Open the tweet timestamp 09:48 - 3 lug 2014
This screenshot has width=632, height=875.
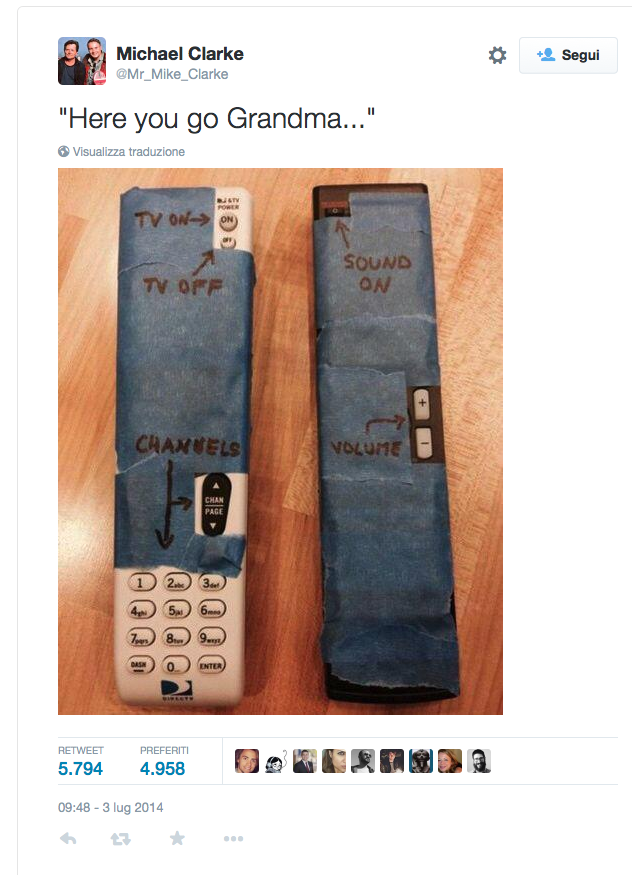(x=110, y=807)
